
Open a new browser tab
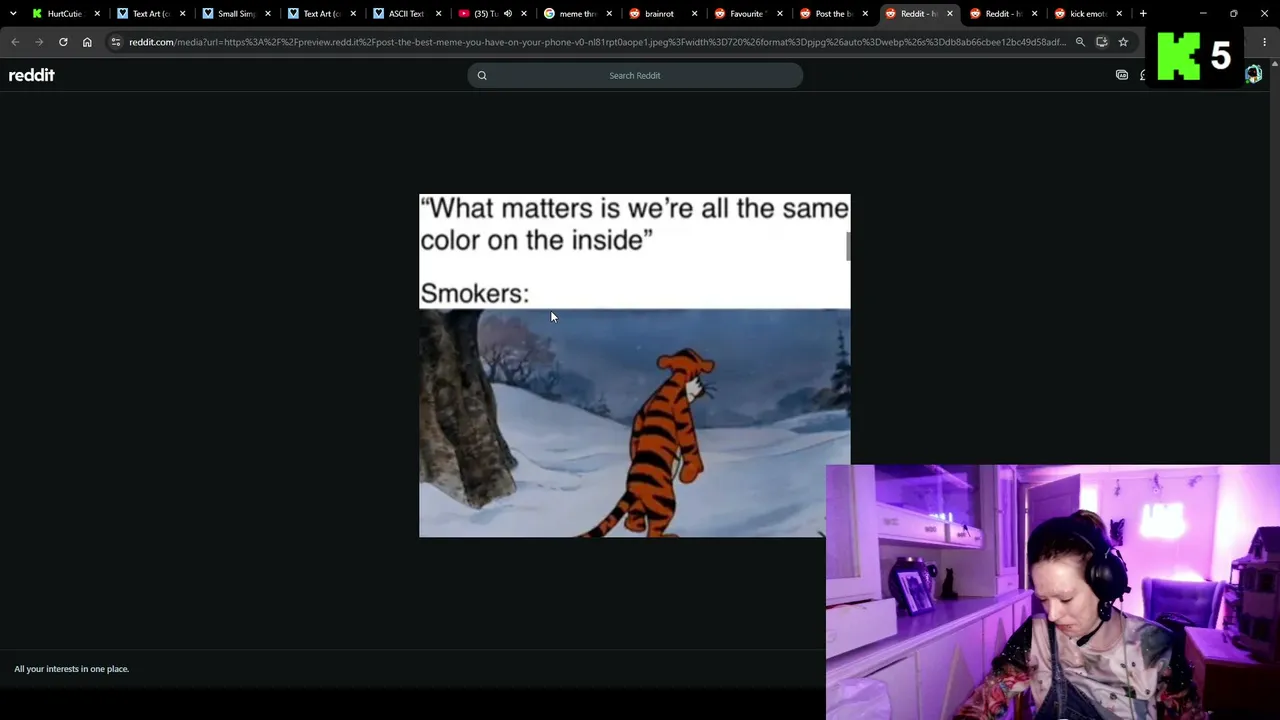point(1143,14)
